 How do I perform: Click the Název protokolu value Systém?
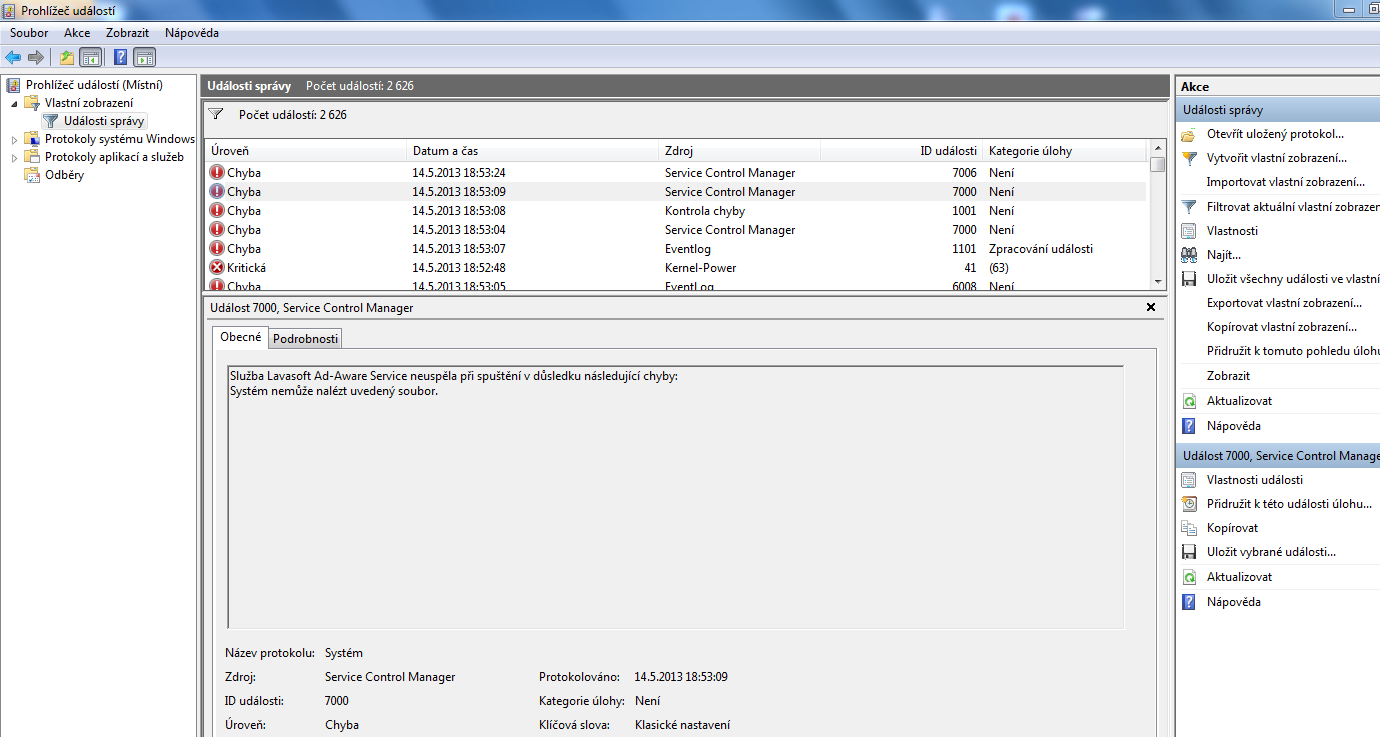tap(344, 653)
